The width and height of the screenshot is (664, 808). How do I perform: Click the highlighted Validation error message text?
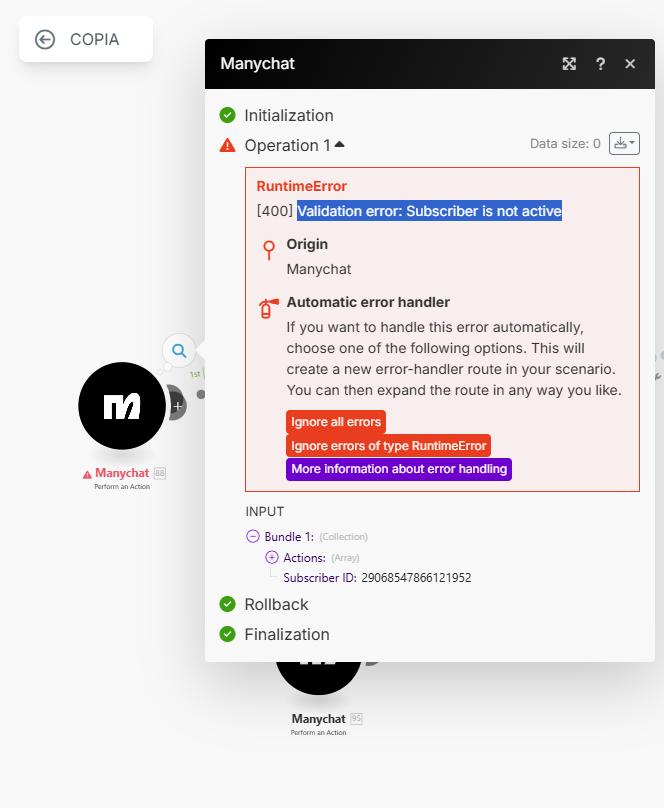[x=430, y=211]
